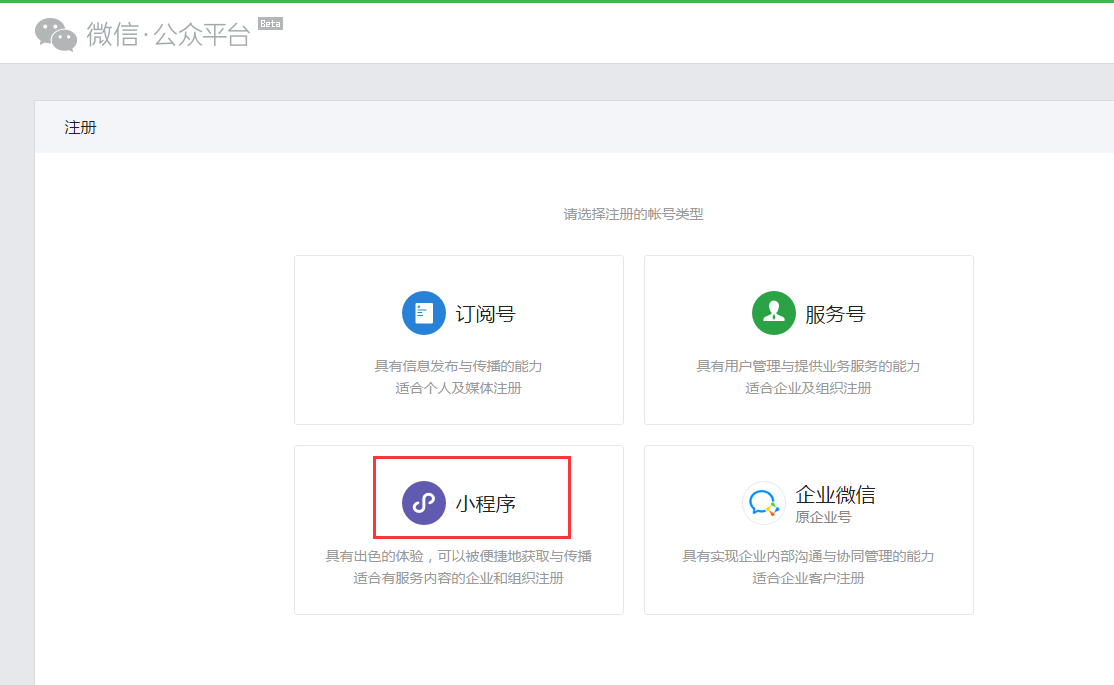Click the 企业微信 chat bubble icon
The width and height of the screenshot is (1114, 685).
[x=764, y=503]
